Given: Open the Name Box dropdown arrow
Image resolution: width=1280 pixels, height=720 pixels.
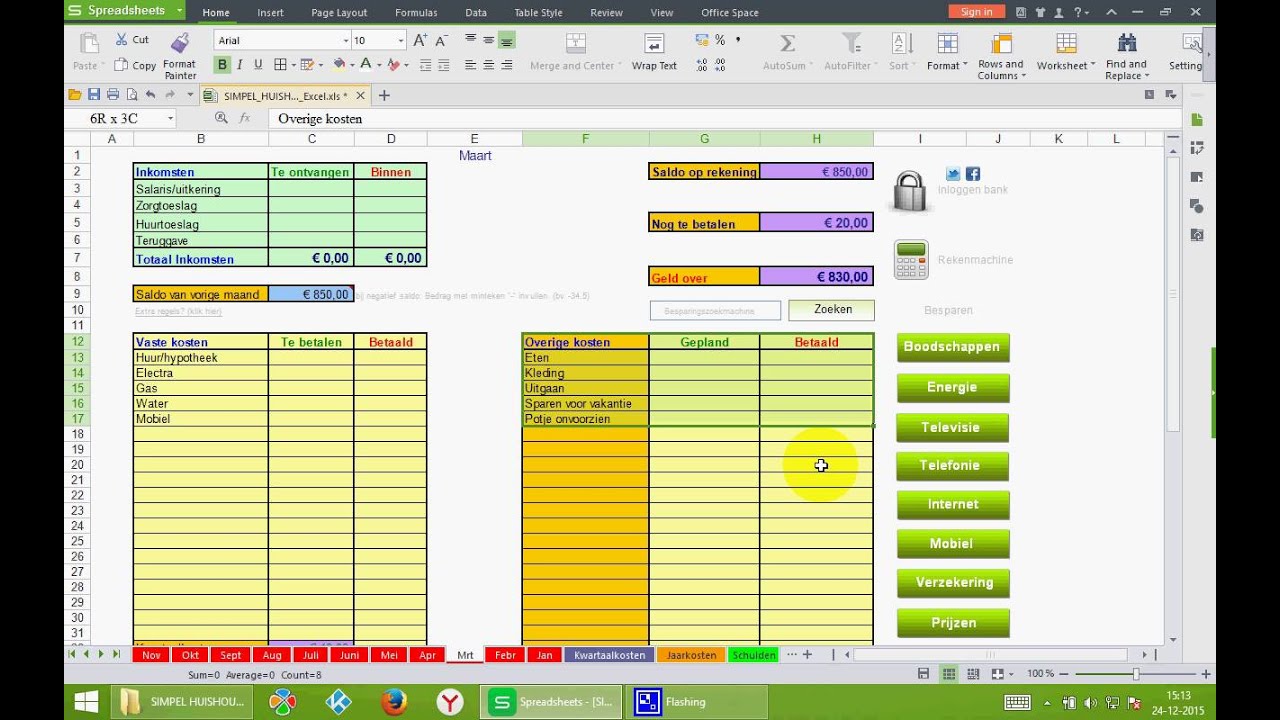Looking at the screenshot, I should point(170,118).
